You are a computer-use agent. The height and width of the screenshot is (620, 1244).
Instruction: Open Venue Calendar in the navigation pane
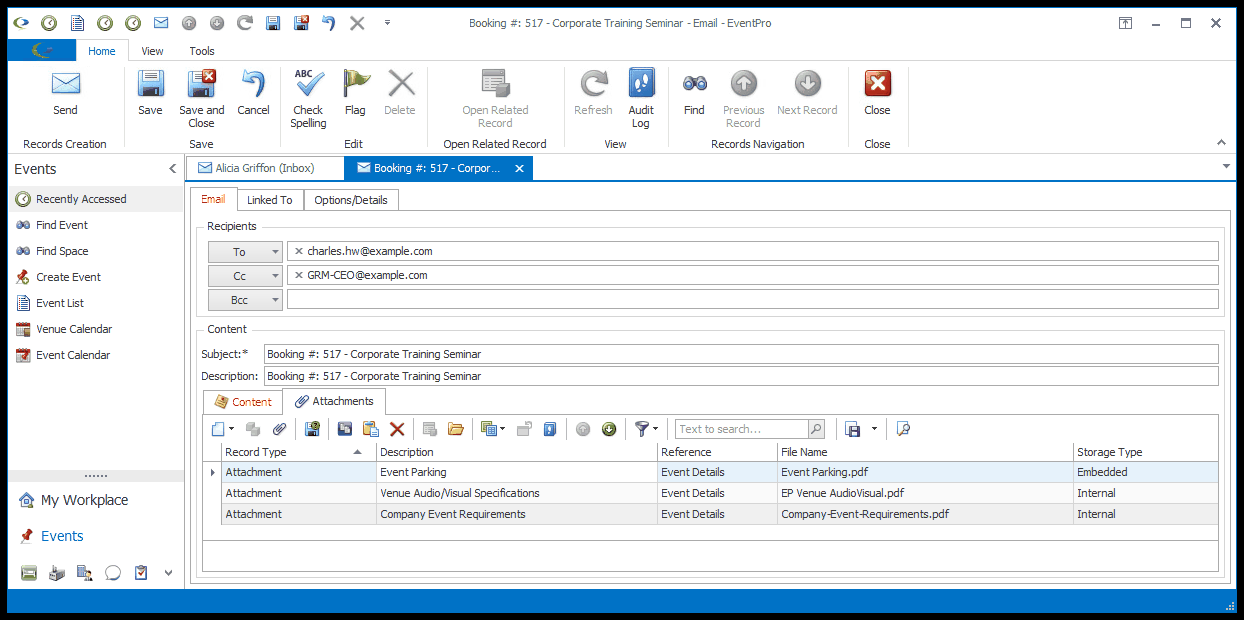coord(74,329)
